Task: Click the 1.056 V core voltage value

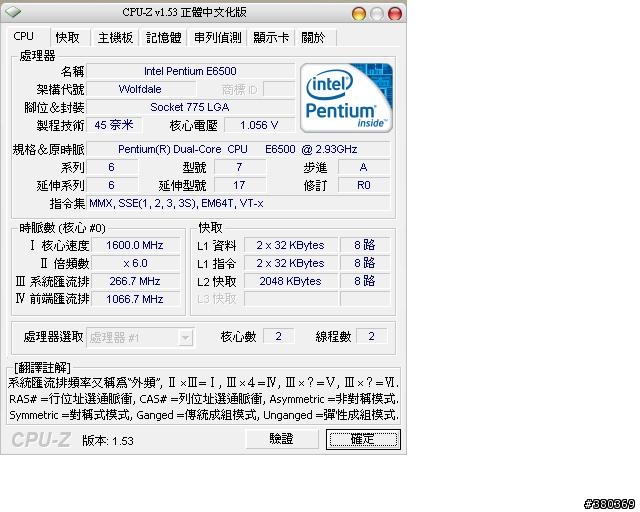Action: click(260, 125)
